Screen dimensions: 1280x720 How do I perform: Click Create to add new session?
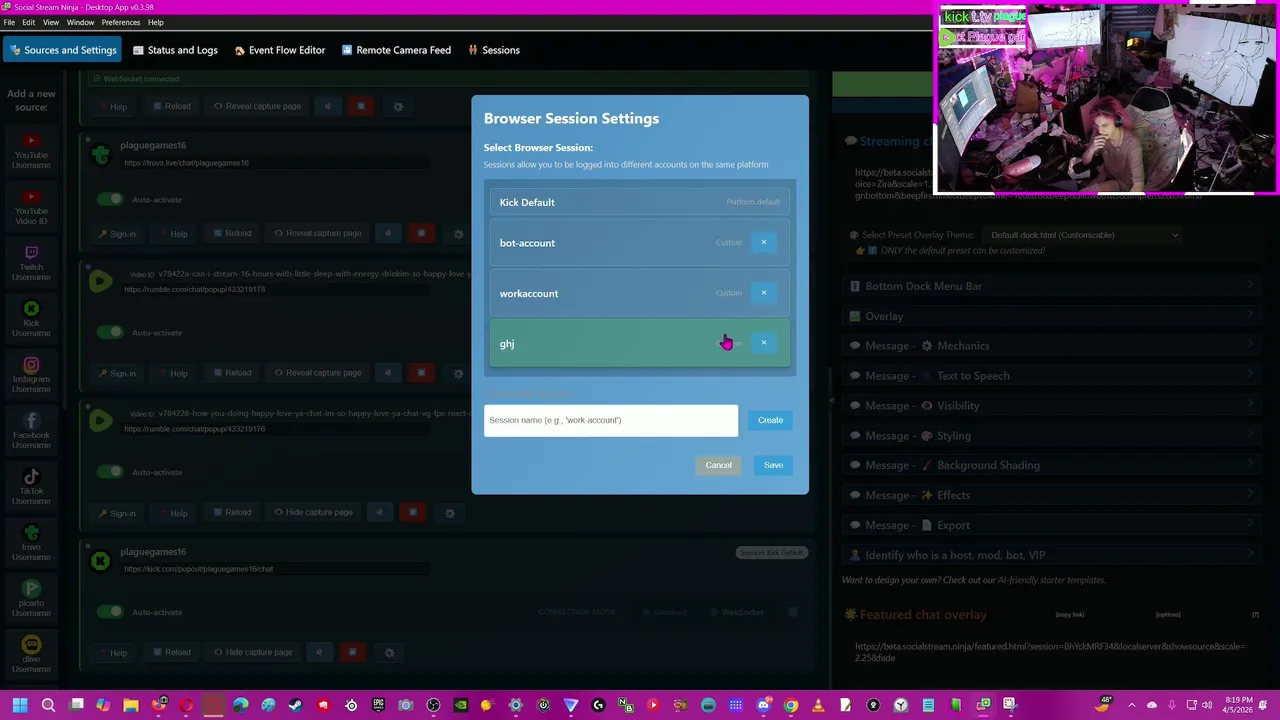pyautogui.click(x=770, y=420)
